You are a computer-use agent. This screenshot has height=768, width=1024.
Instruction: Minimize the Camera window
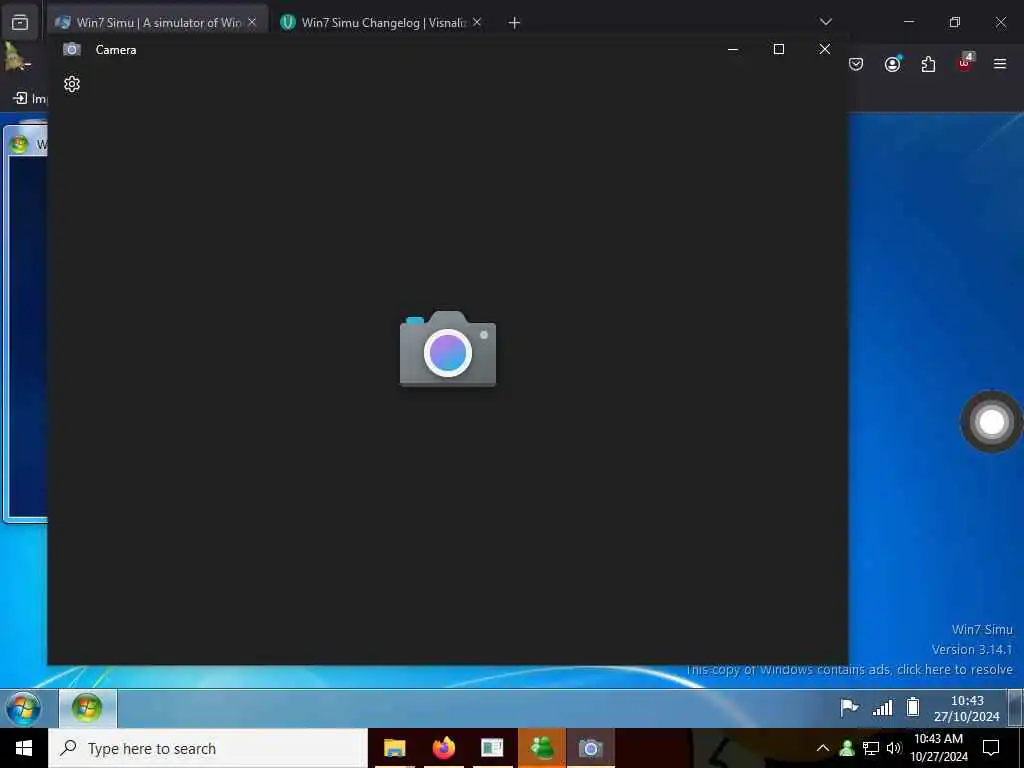click(733, 50)
